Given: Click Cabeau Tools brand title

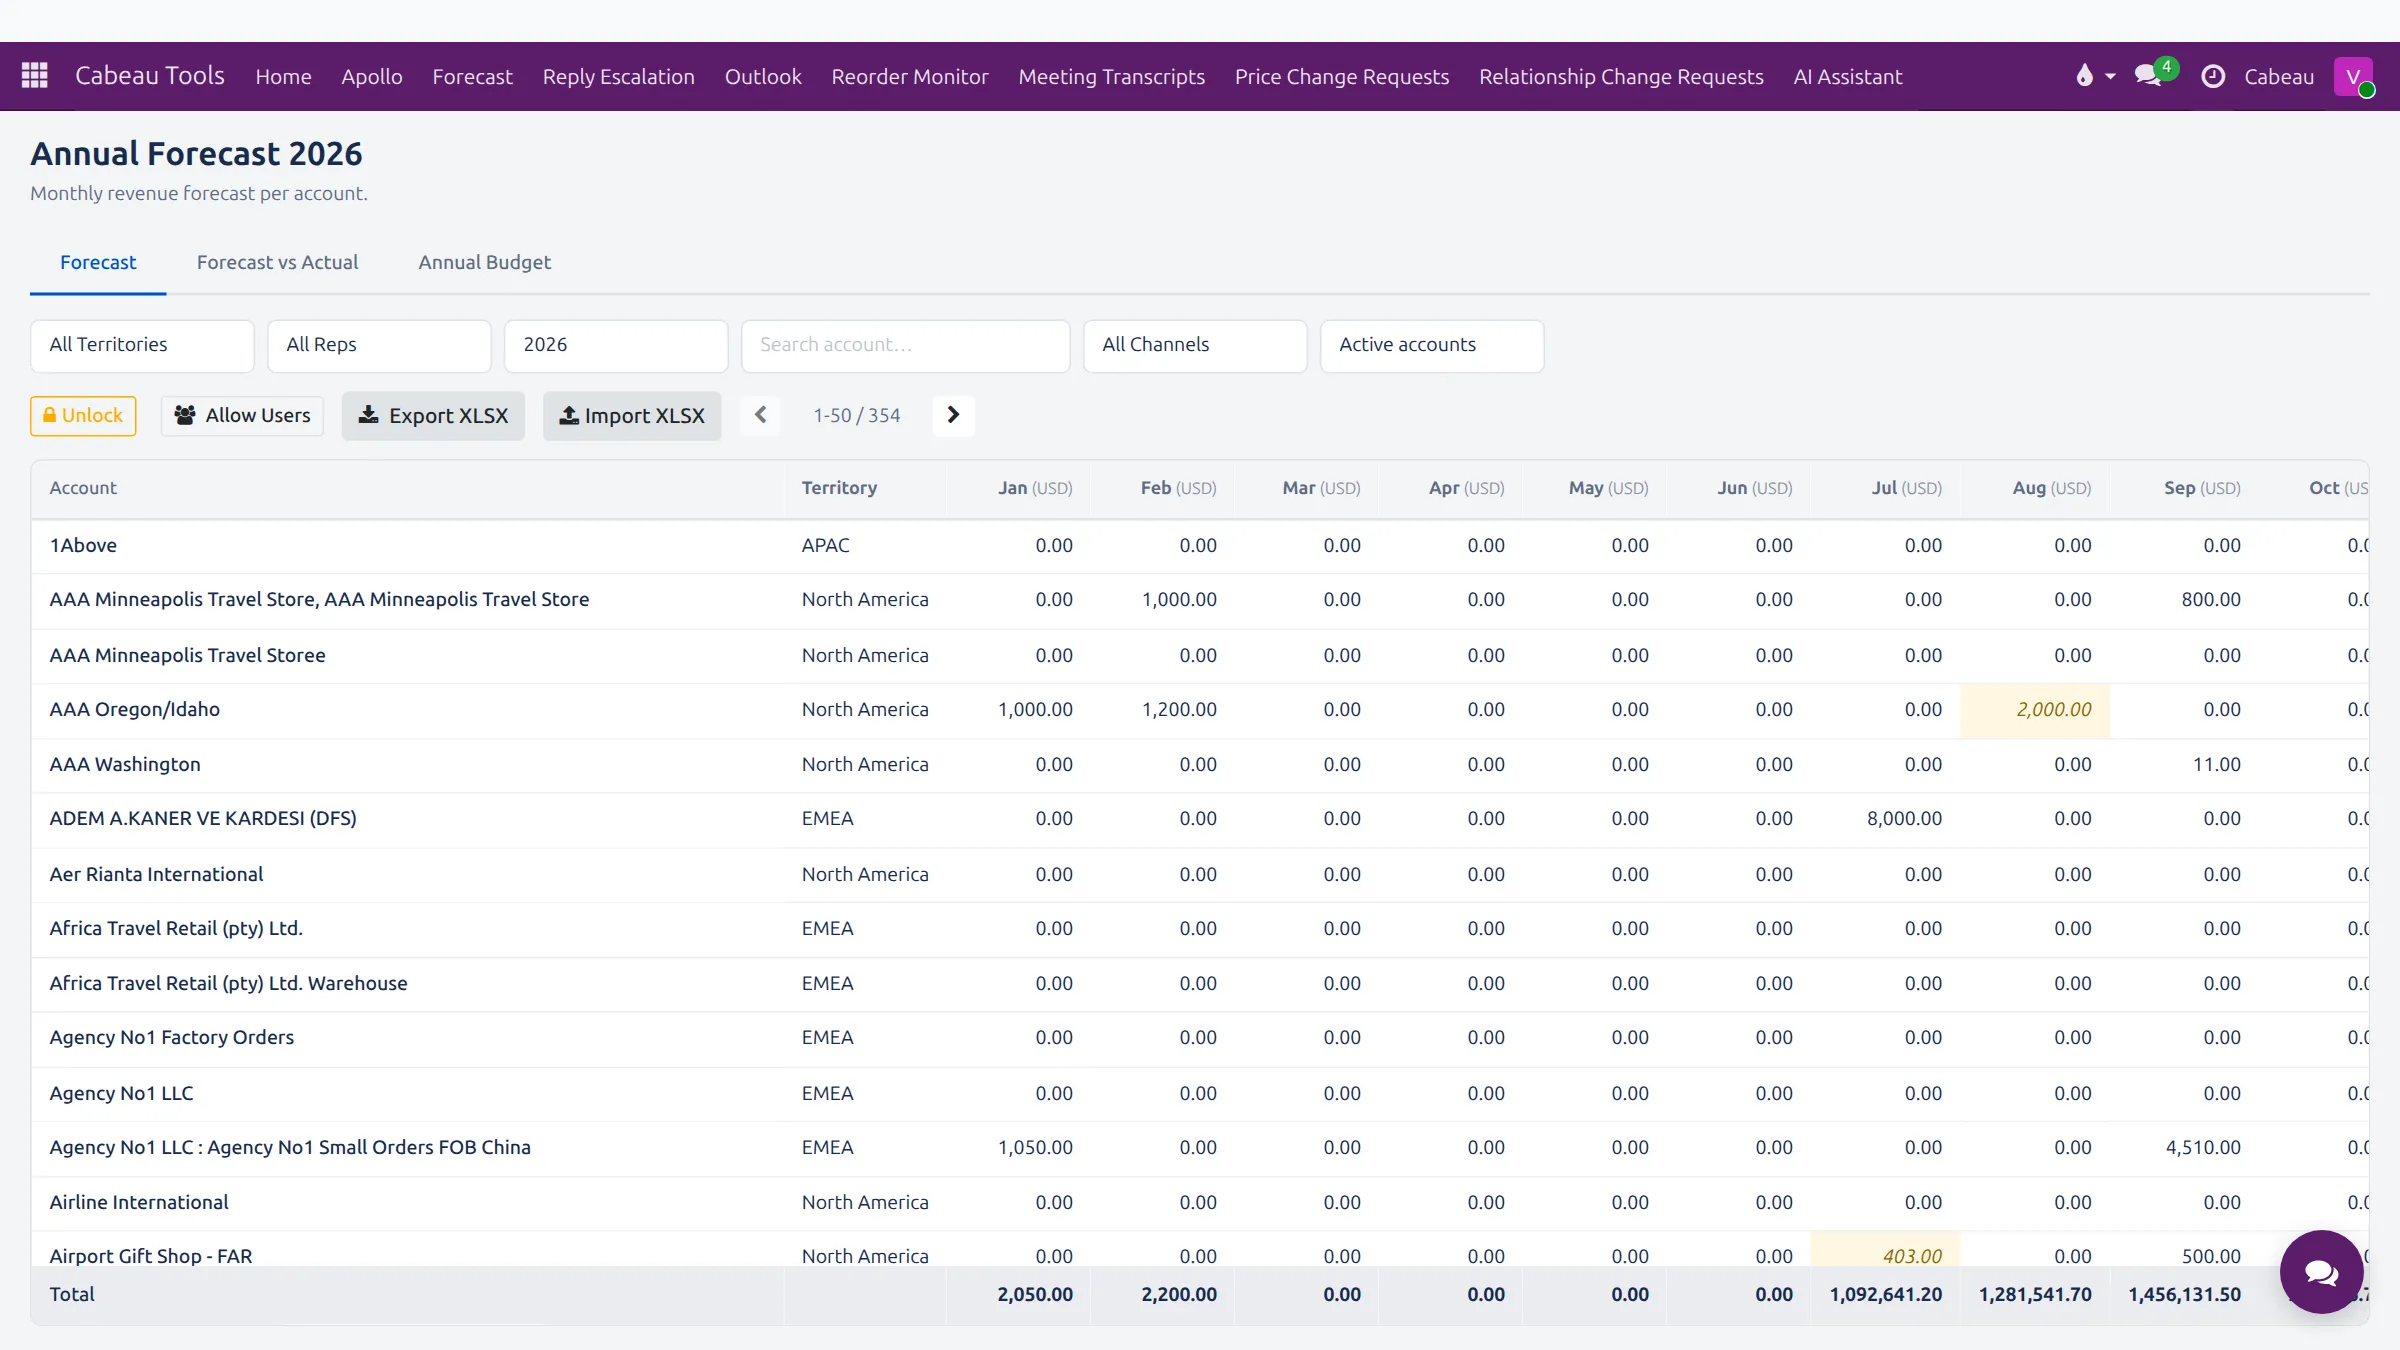Looking at the screenshot, I should [x=150, y=76].
